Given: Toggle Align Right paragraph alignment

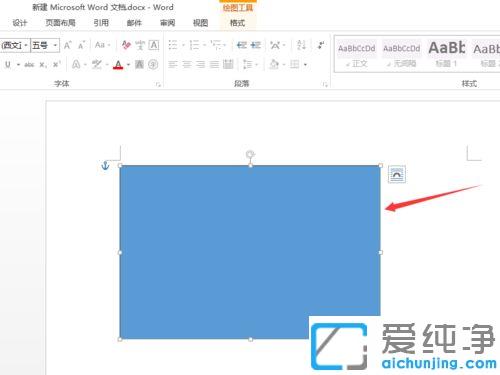Looking at the screenshot, I should 200,64.
